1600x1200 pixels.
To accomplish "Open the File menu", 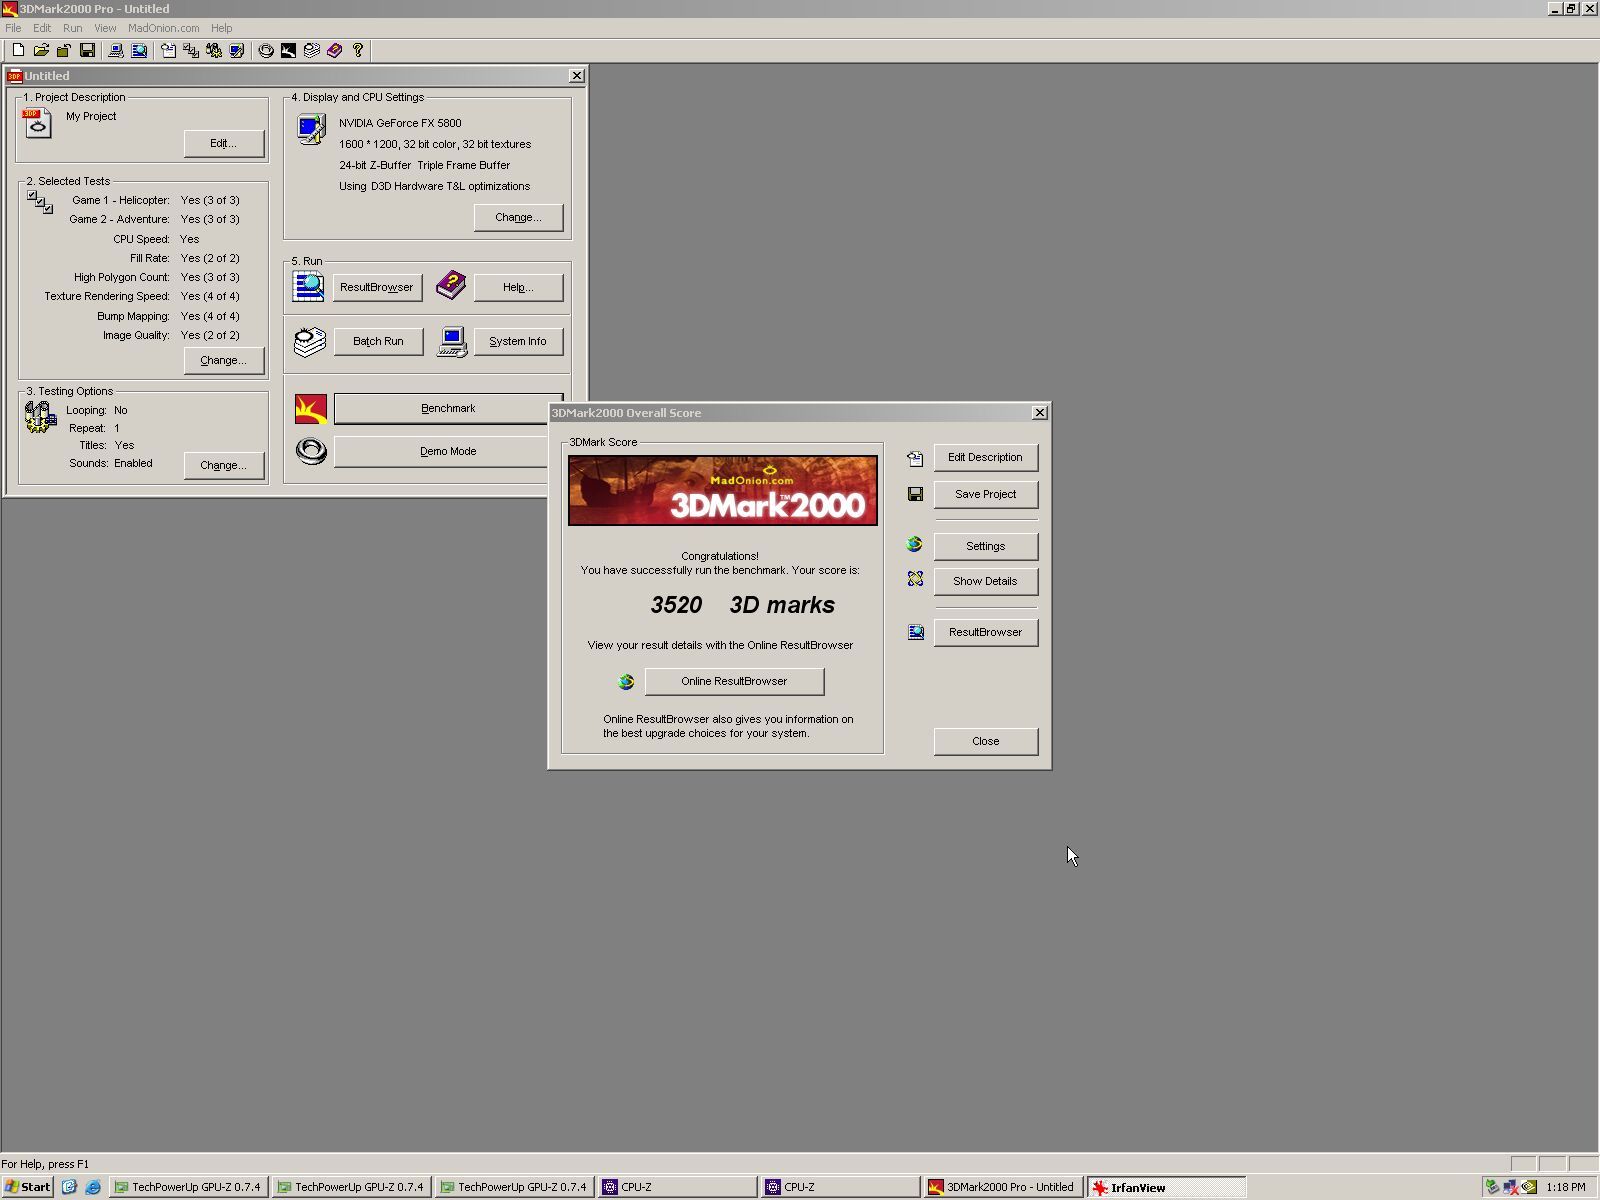I will pyautogui.click(x=13, y=28).
